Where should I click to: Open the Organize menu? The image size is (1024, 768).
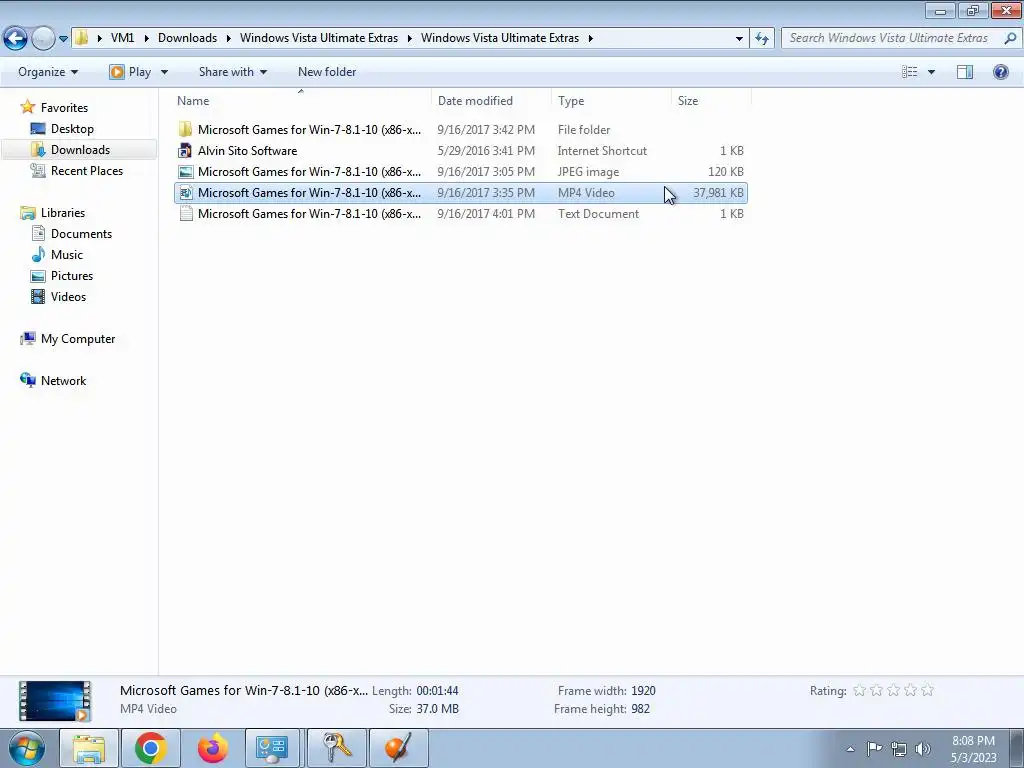click(x=48, y=72)
